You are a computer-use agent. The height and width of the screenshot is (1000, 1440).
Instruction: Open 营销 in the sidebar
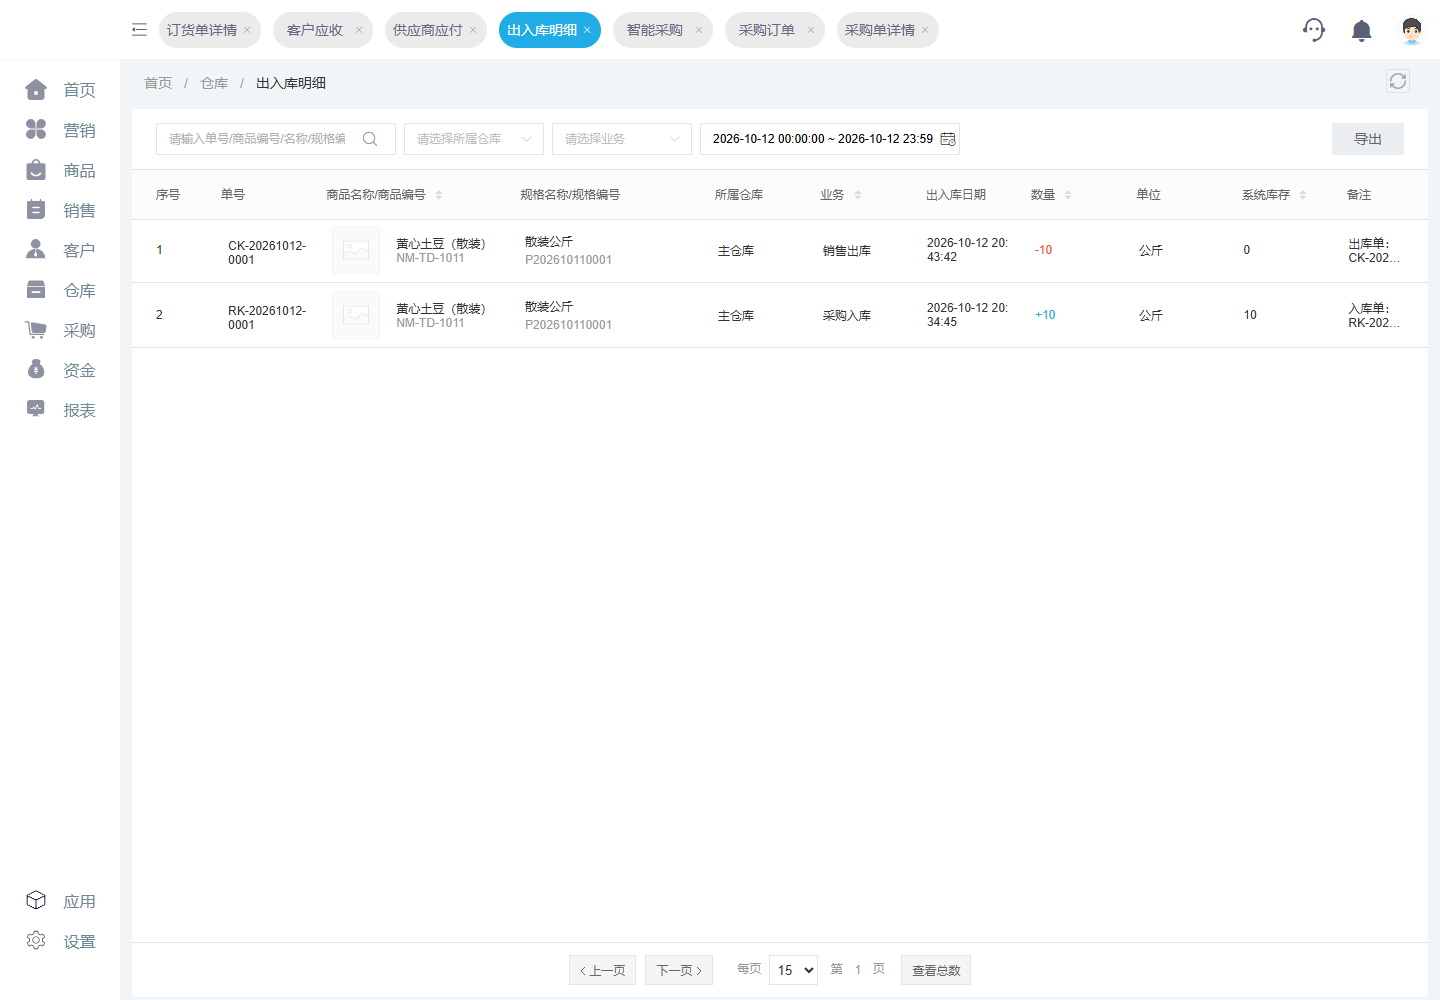point(60,130)
